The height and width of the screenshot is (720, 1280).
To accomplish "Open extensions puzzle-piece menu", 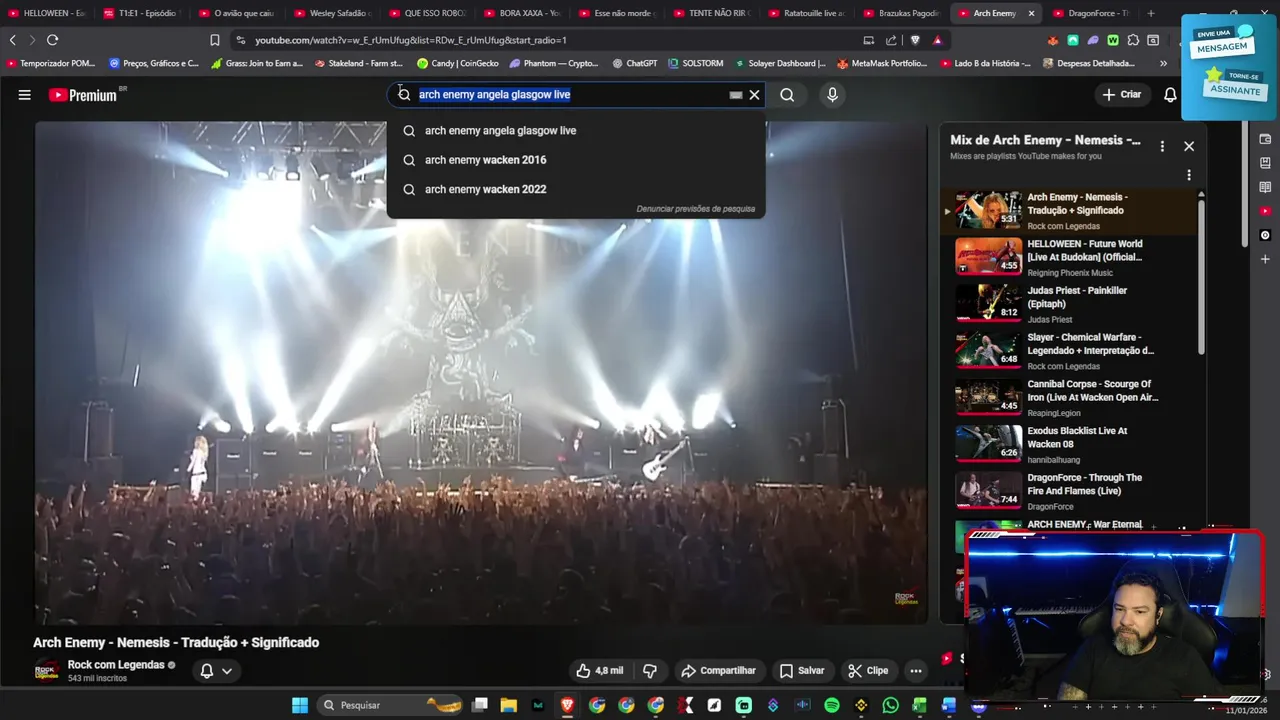I will point(1133,40).
